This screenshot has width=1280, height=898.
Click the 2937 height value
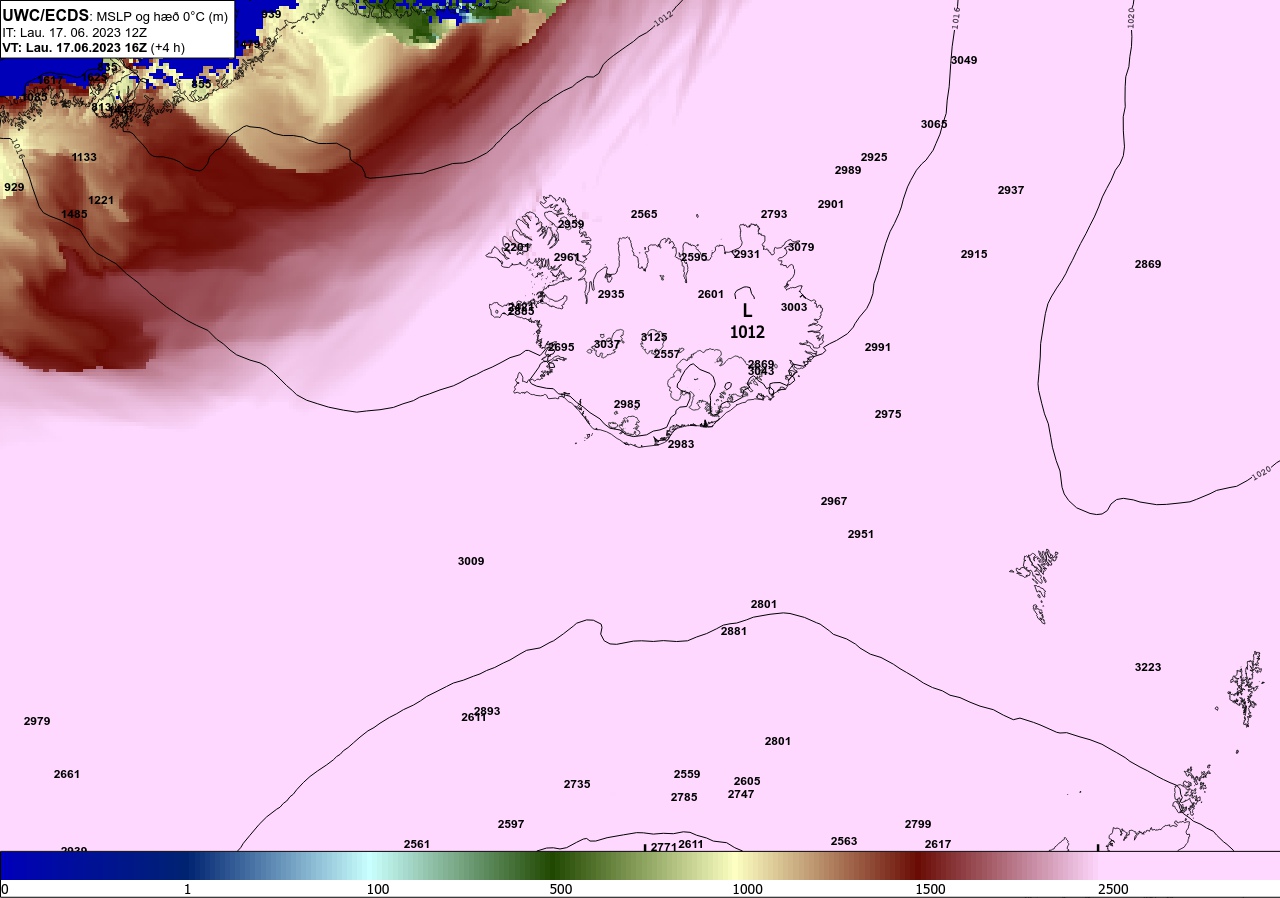pos(1011,190)
